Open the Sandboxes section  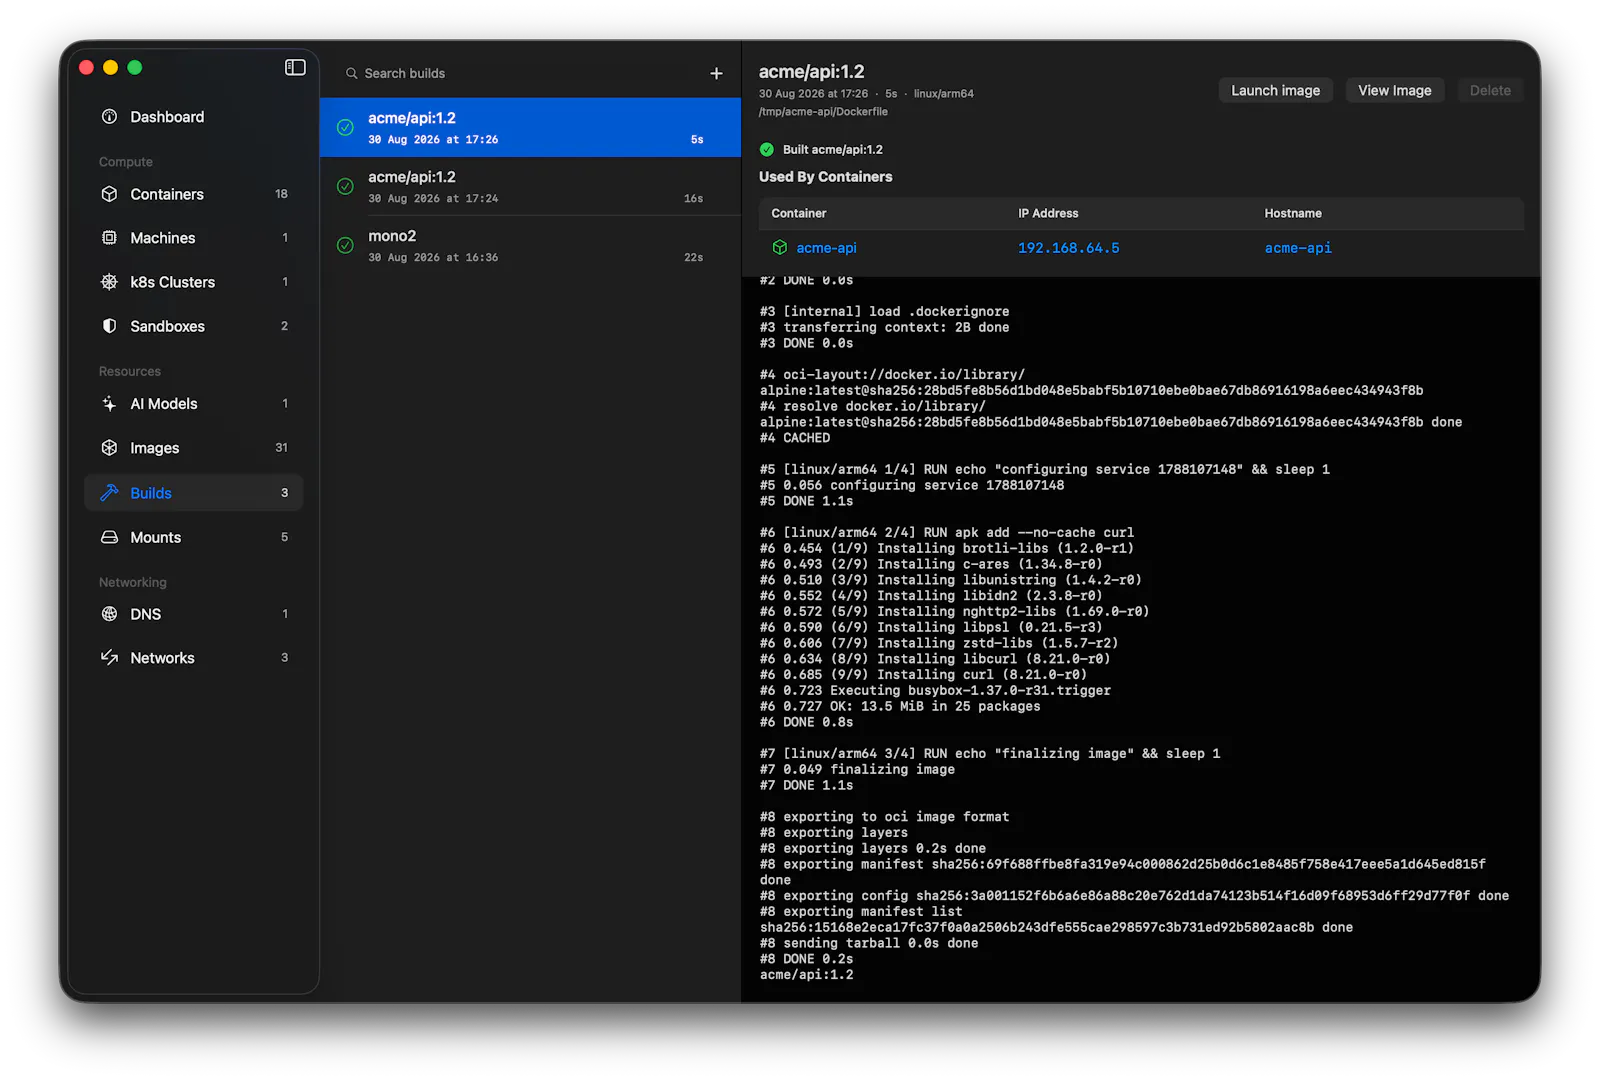194,326
